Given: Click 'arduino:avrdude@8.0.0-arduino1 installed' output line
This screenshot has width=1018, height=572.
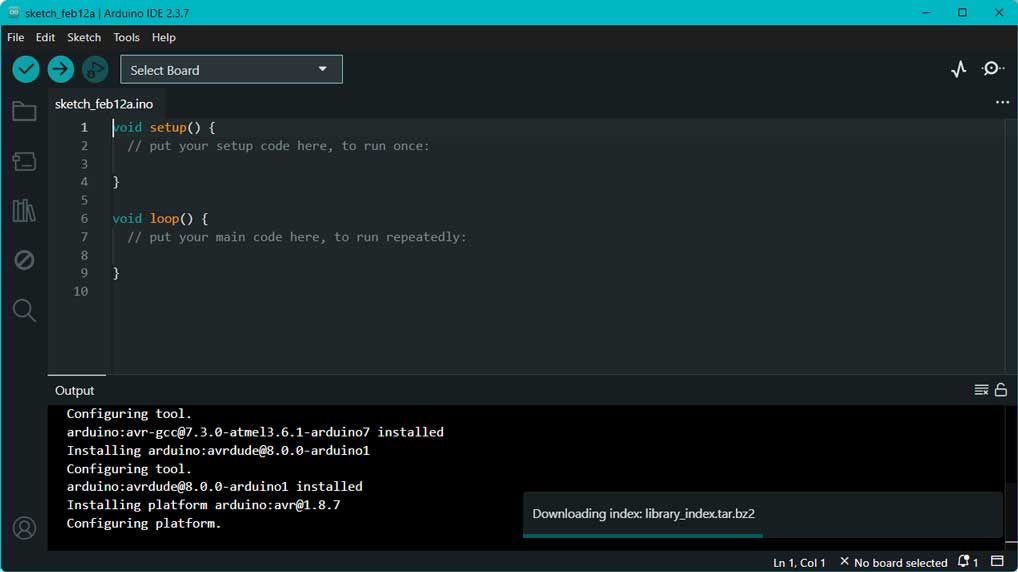Looking at the screenshot, I should pos(214,486).
